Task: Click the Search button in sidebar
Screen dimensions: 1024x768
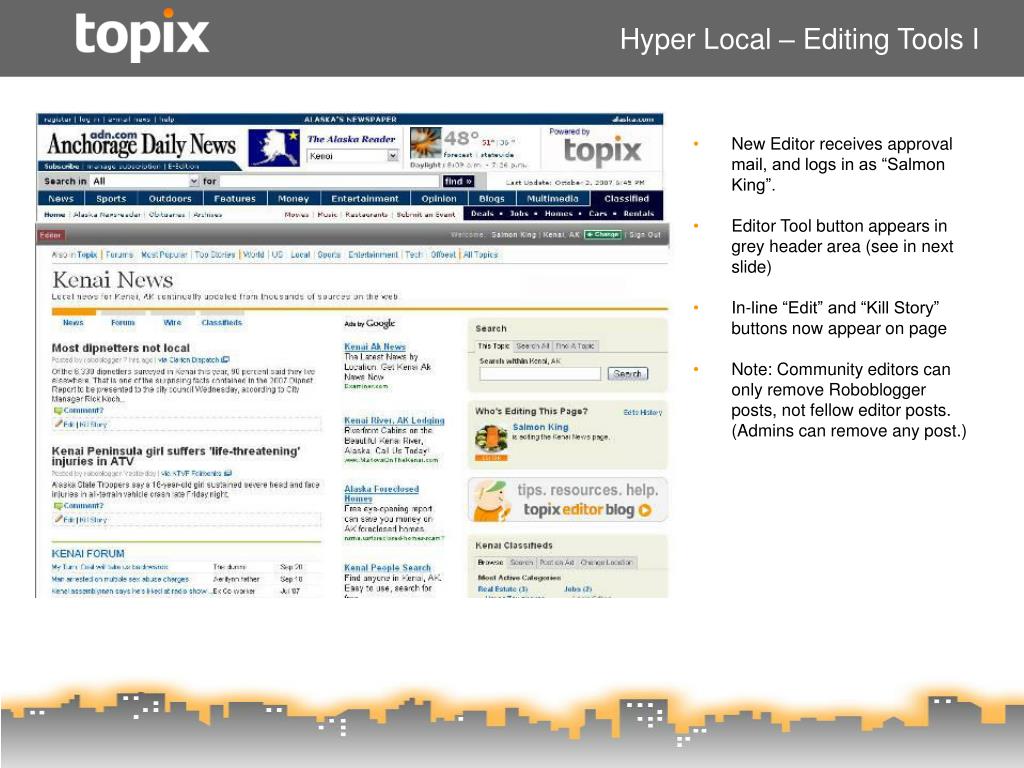Action: pyautogui.click(x=628, y=374)
